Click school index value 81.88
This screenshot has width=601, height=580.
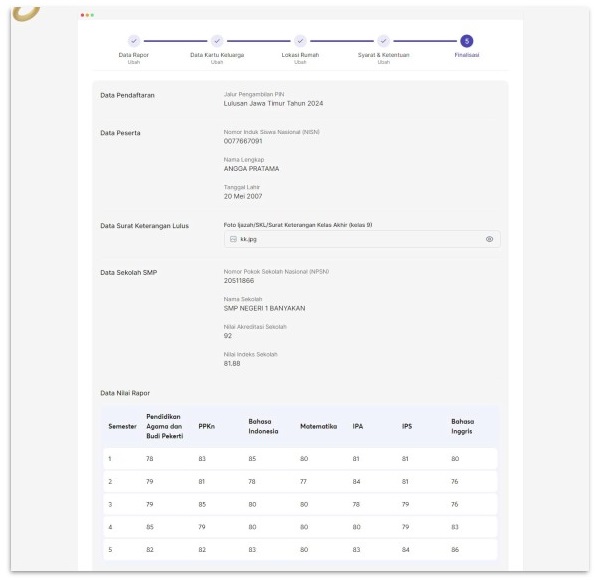click(232, 363)
